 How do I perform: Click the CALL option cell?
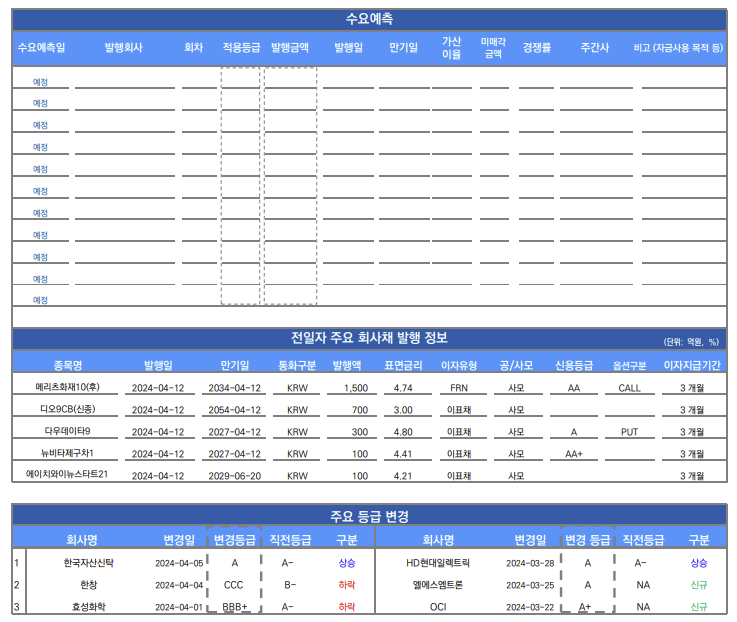629,387
